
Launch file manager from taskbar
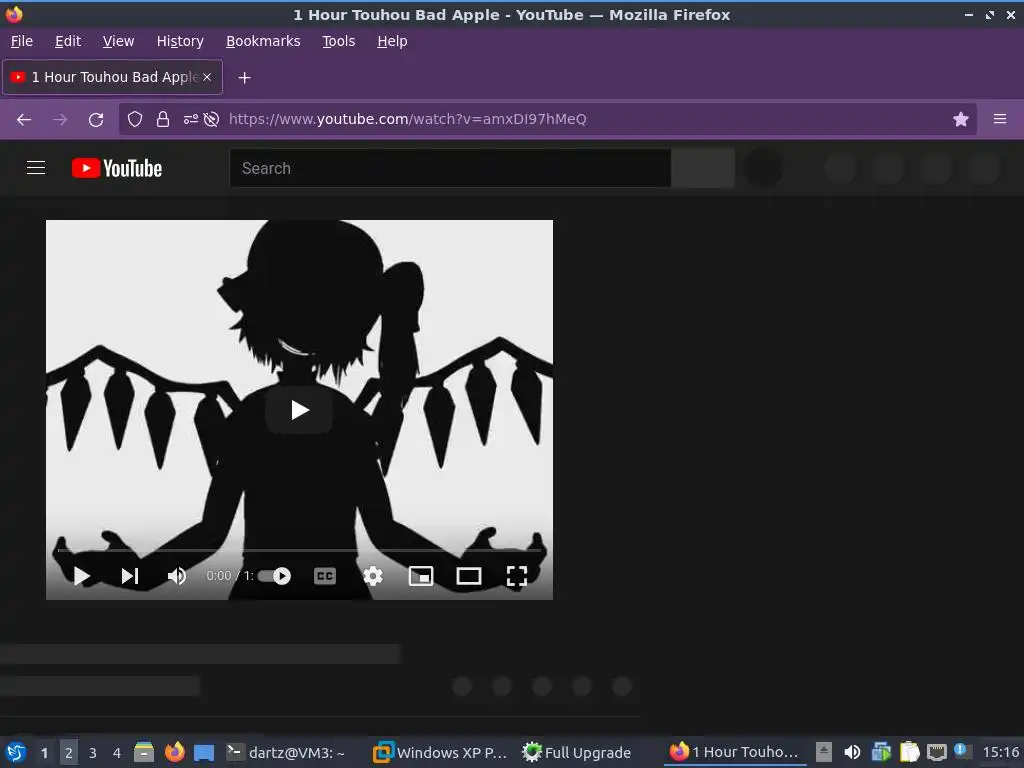(144, 752)
